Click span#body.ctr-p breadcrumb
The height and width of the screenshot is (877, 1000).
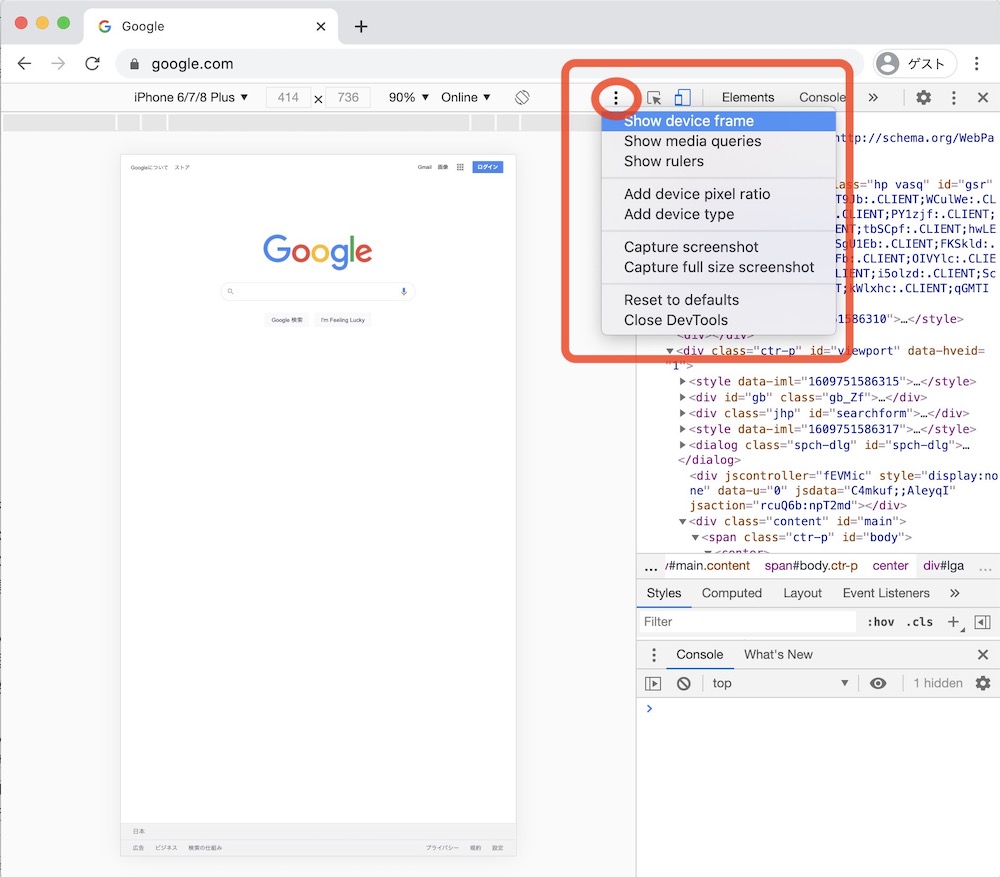[811, 566]
